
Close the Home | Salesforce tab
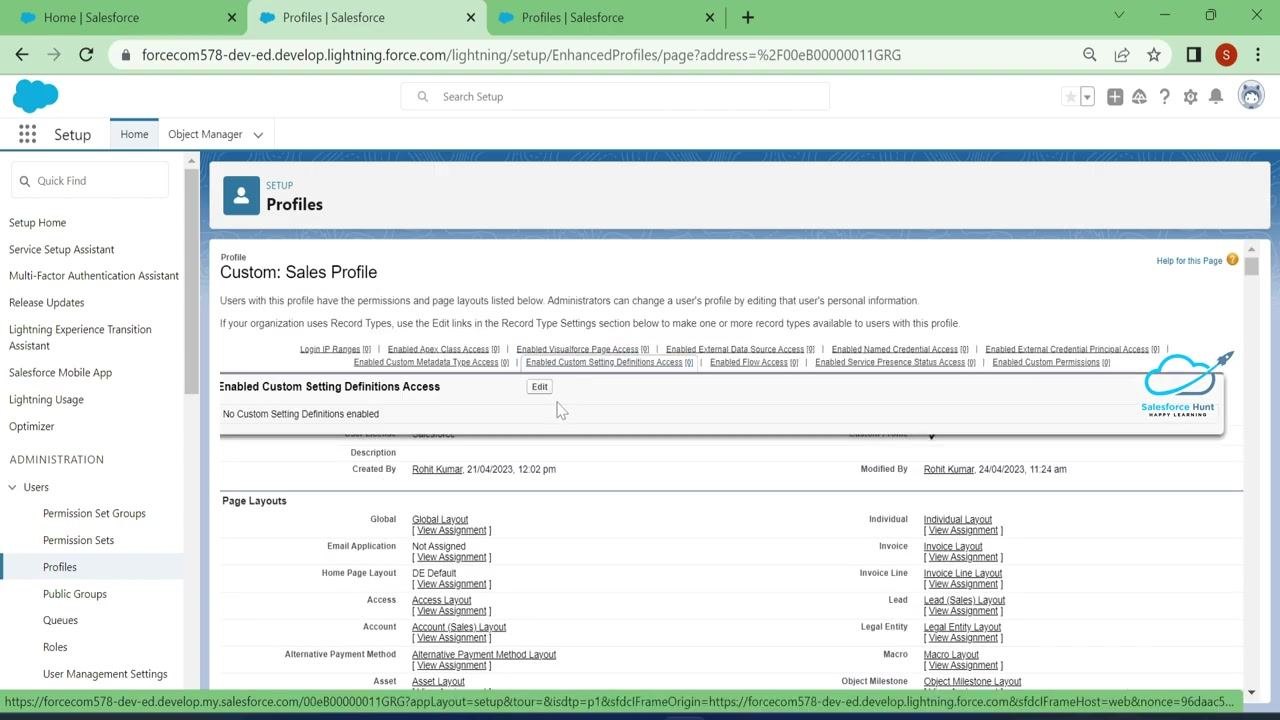(x=232, y=17)
